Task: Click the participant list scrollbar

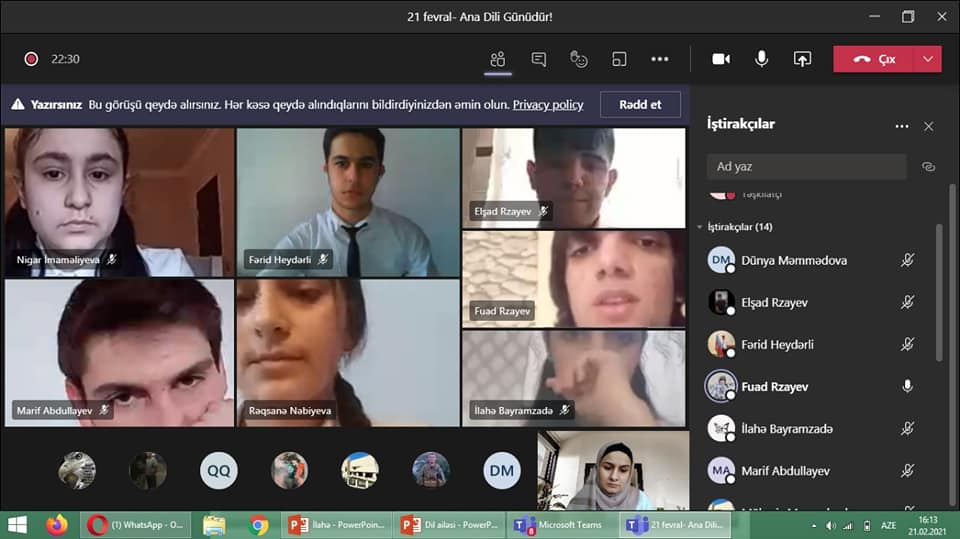Action: [x=940, y=293]
